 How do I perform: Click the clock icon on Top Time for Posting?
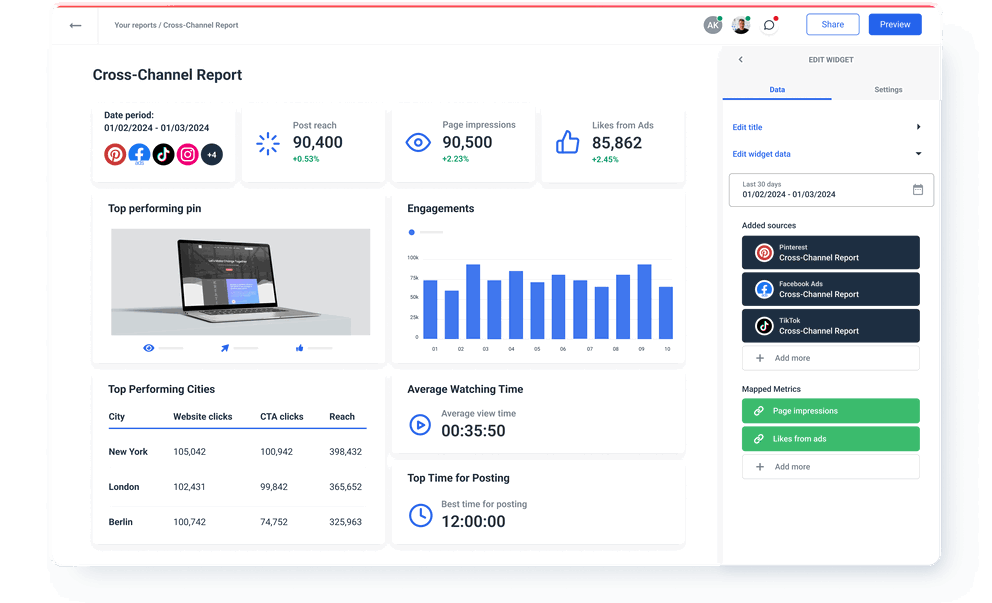pos(420,514)
